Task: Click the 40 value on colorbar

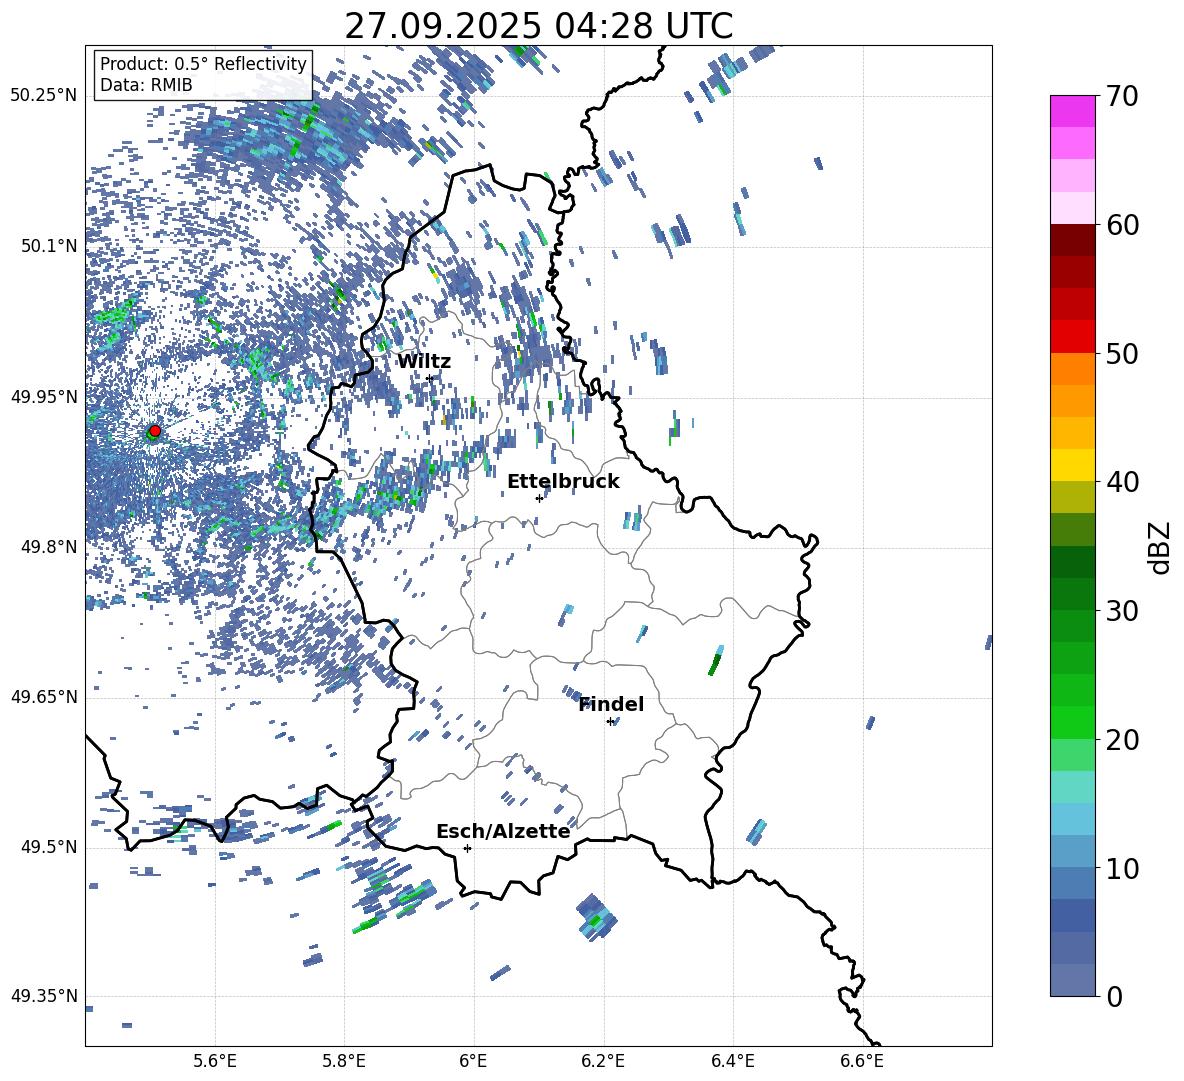Action: coord(1122,482)
